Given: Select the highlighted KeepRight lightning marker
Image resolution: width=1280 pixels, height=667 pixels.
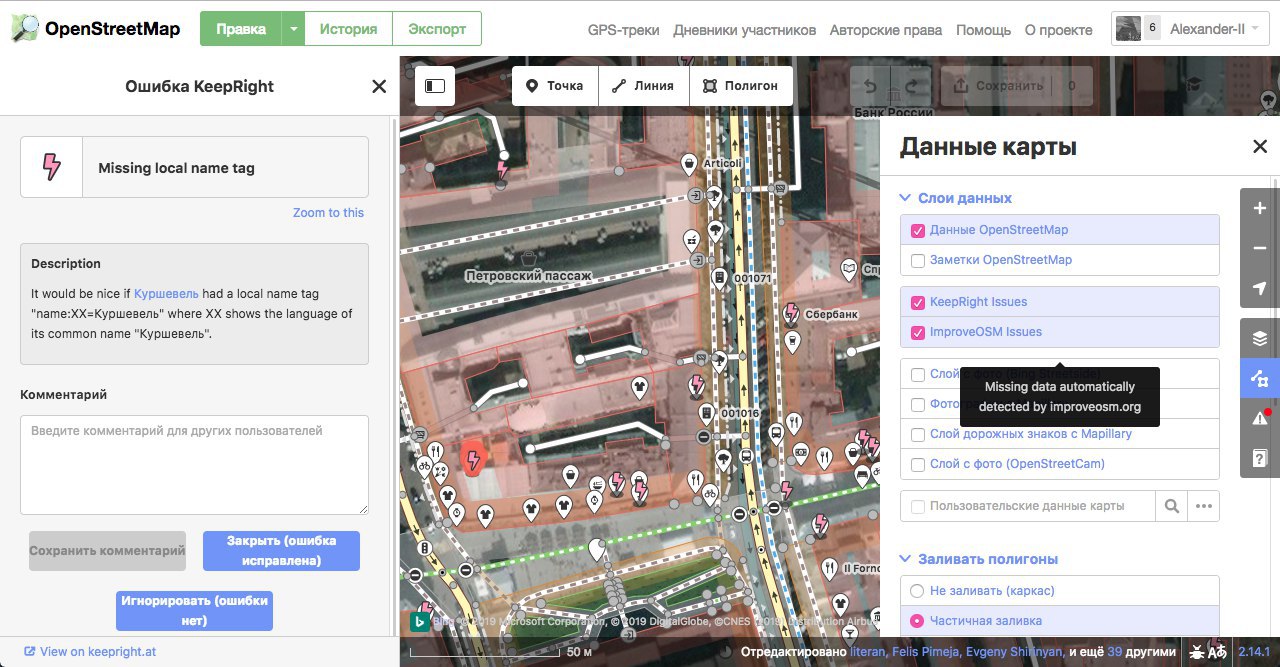Looking at the screenshot, I should click(x=474, y=458).
